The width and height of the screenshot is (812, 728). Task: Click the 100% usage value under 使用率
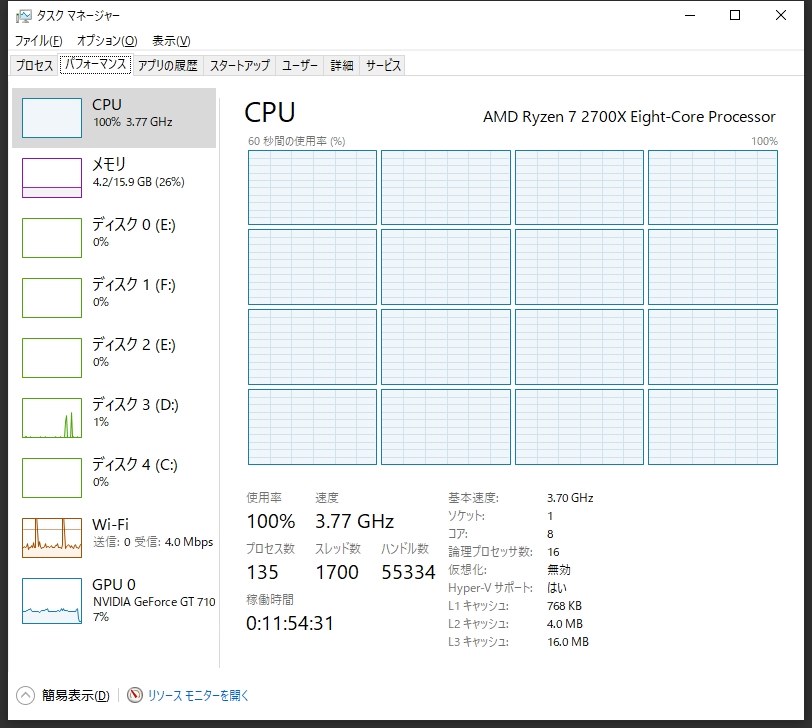pos(271,521)
